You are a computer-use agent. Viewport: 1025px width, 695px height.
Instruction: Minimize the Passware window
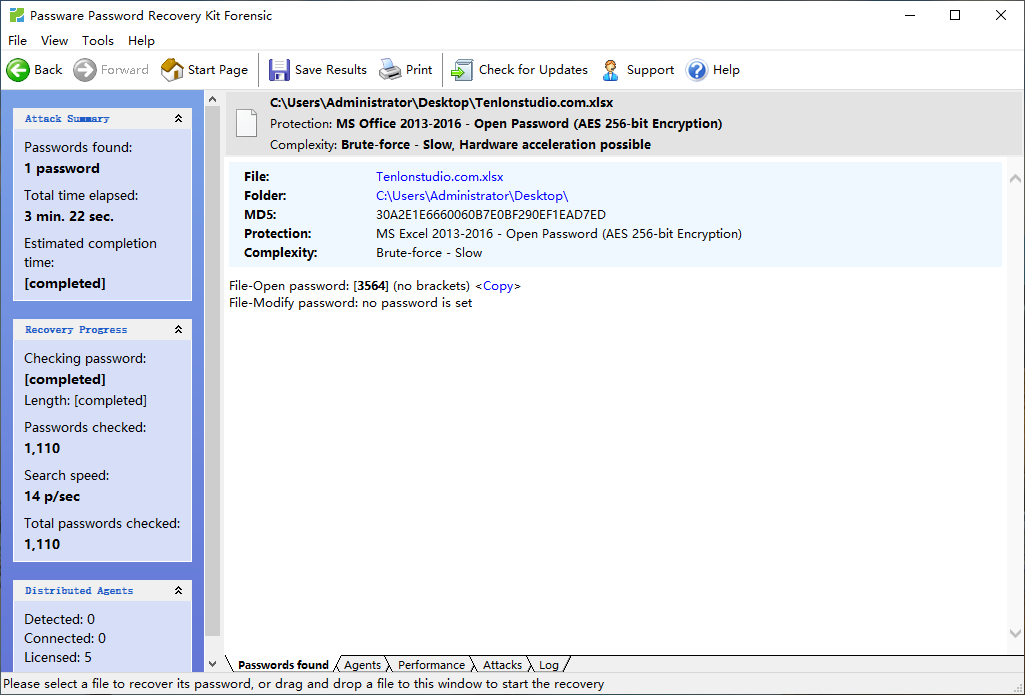click(910, 15)
